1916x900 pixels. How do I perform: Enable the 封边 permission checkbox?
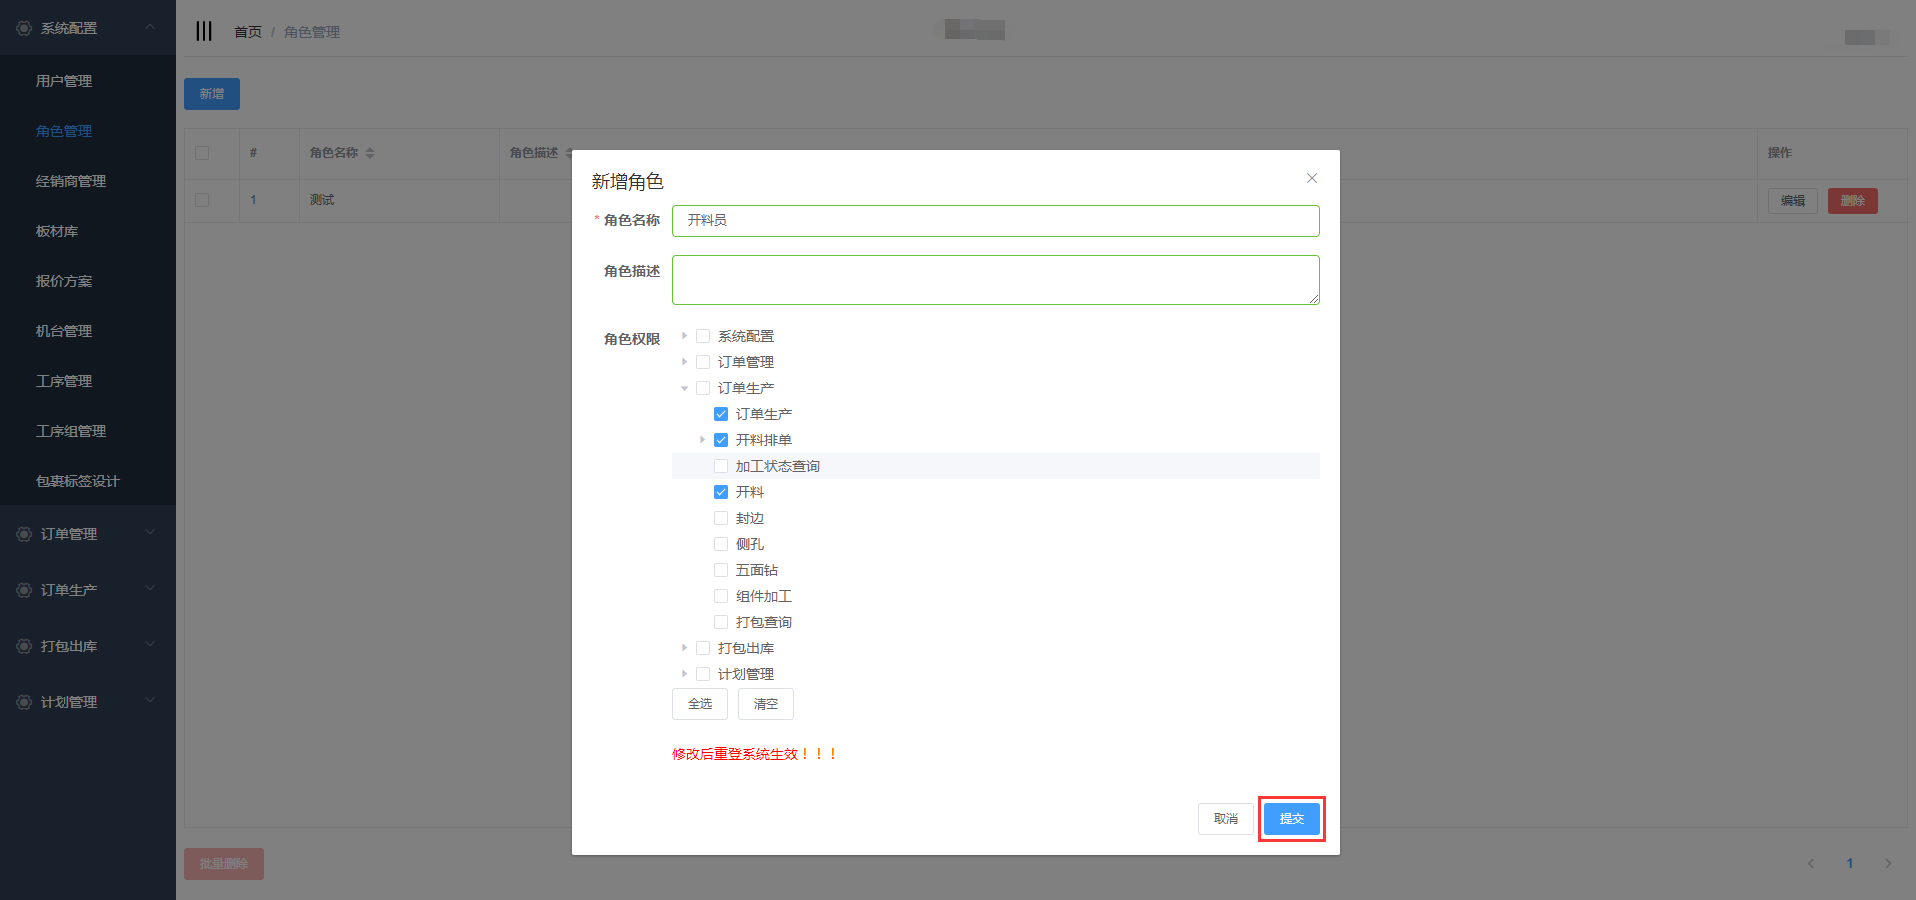[x=721, y=518]
